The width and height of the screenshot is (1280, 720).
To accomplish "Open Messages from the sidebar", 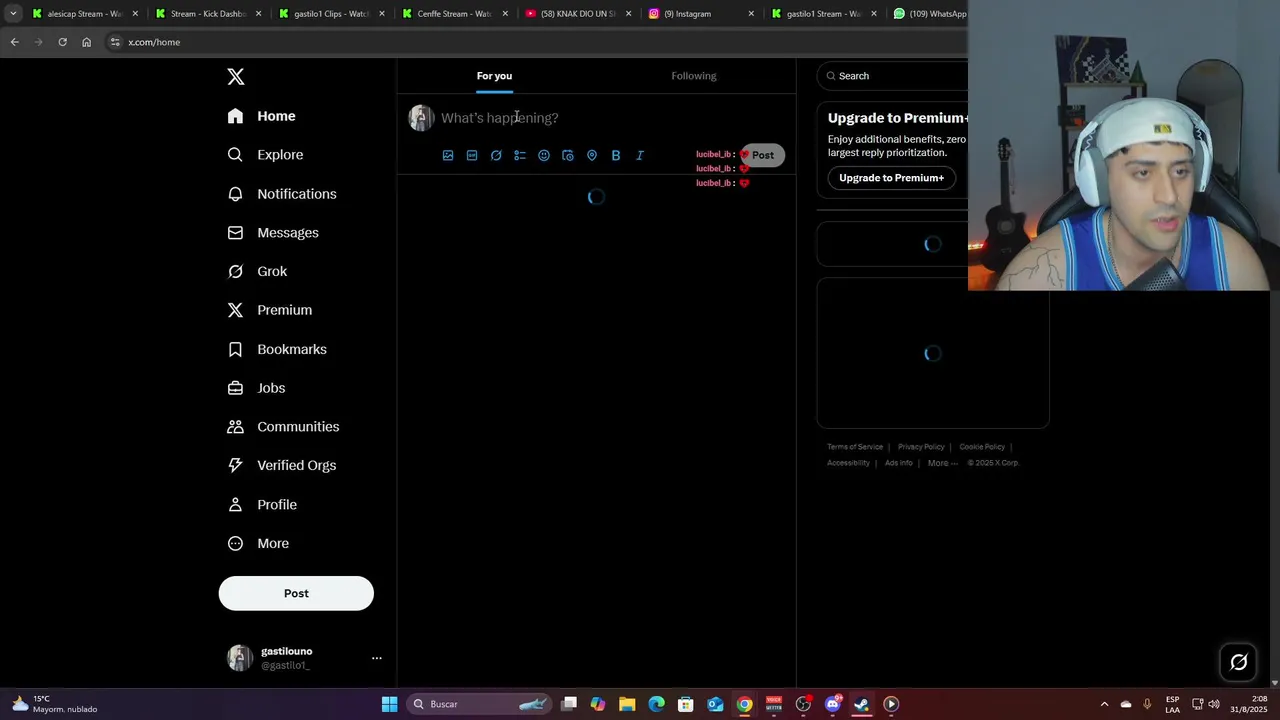I will 274,233.
